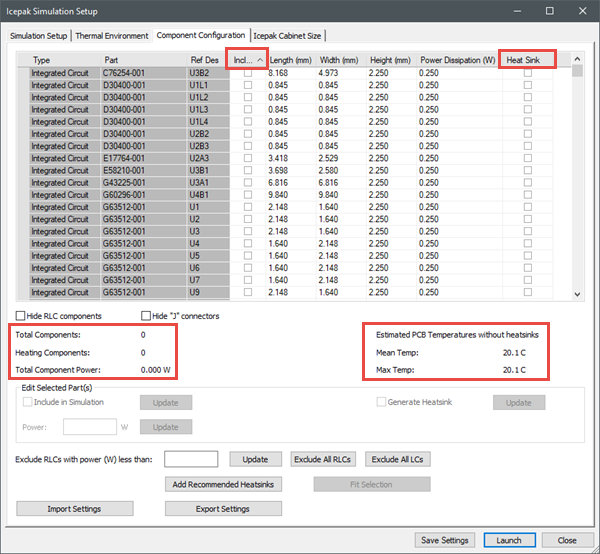Click the RLC power threshold input field
The image size is (600, 554).
click(x=191, y=459)
